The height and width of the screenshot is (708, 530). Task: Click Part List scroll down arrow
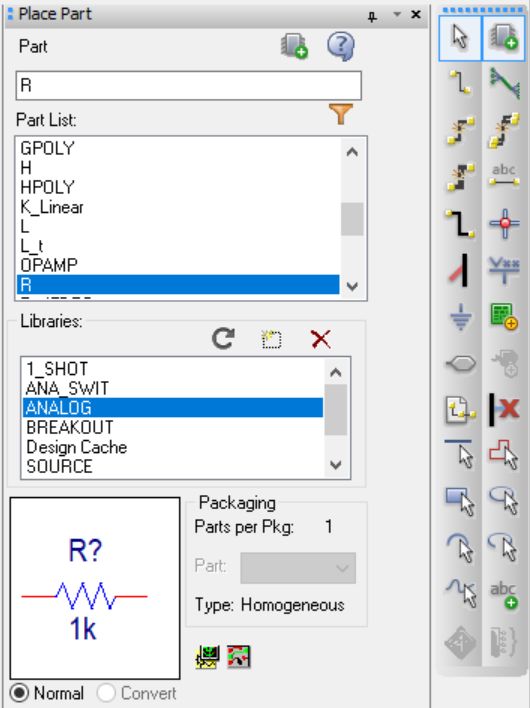coord(352,286)
